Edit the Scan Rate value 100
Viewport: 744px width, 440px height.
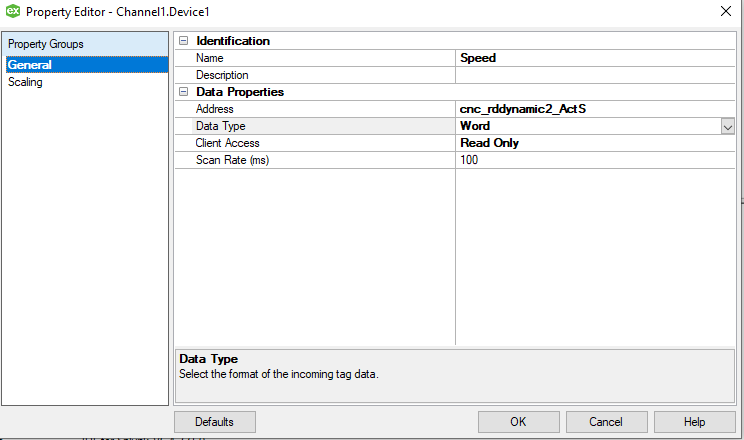[x=595, y=160]
